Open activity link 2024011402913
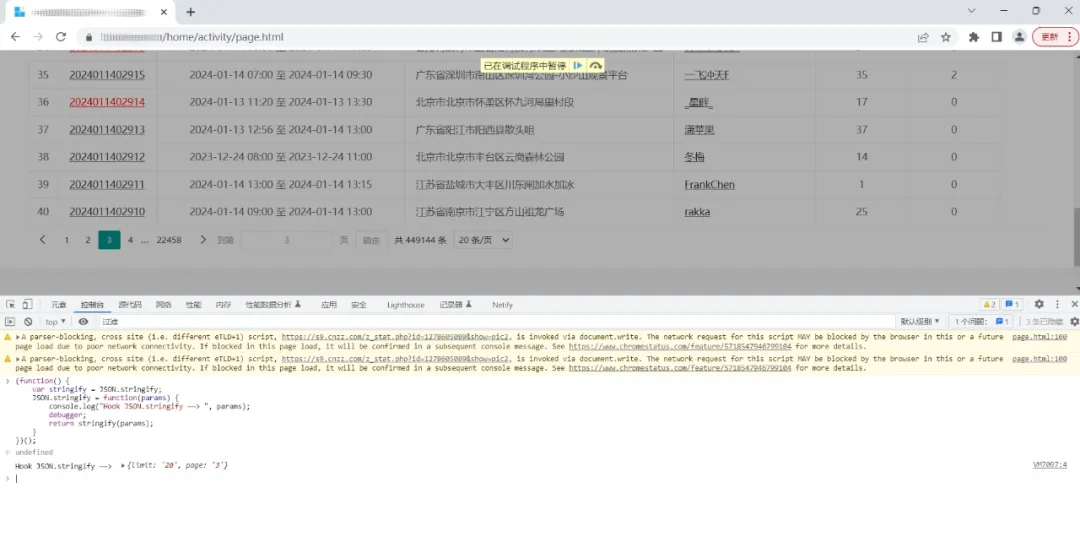The width and height of the screenshot is (1080, 542). [x=107, y=129]
